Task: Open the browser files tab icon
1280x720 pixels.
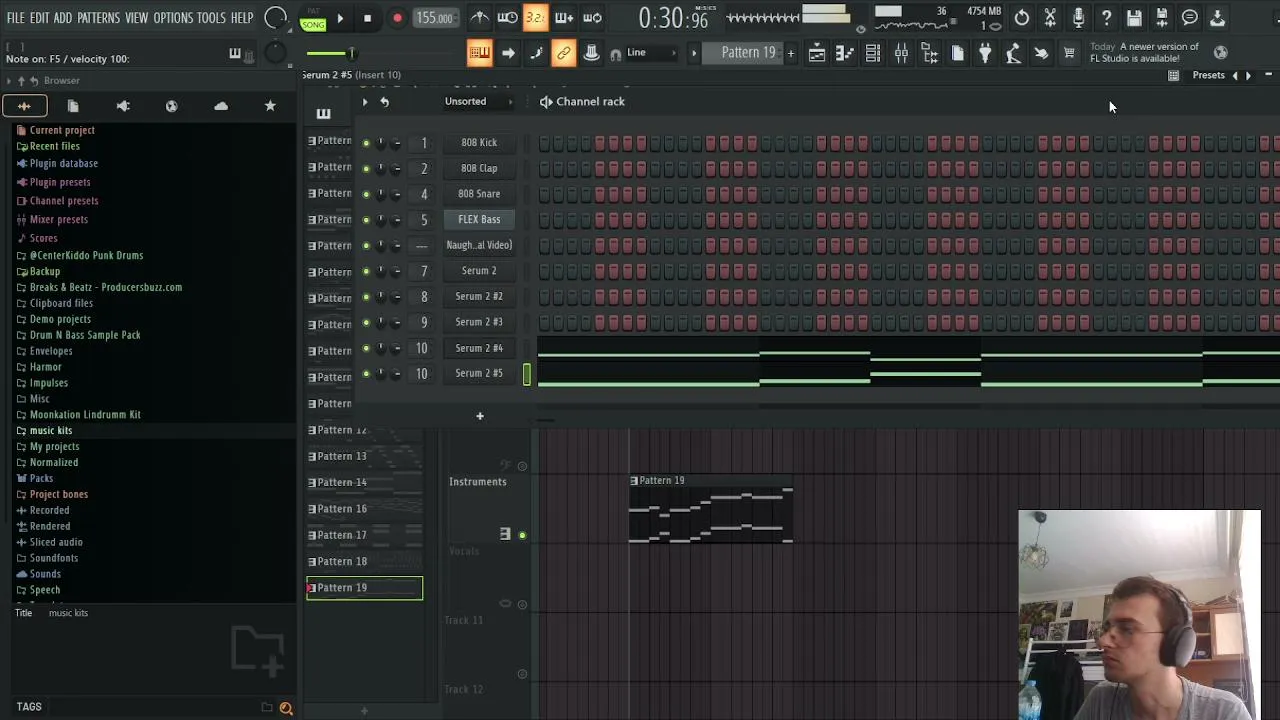Action: pyautogui.click(x=73, y=106)
